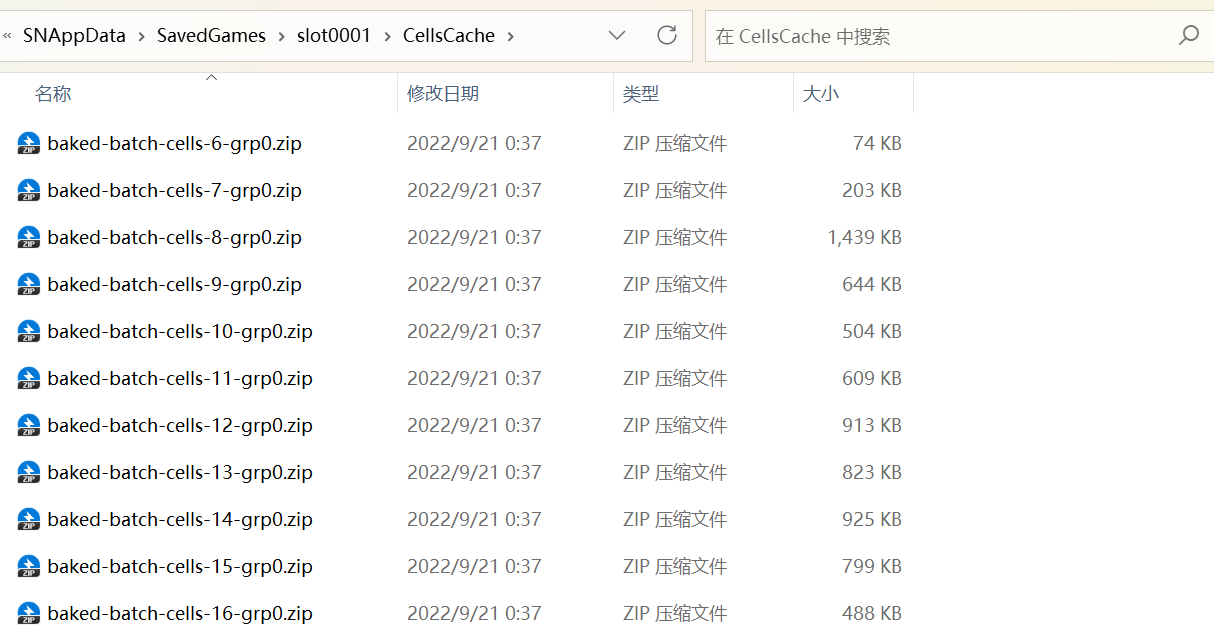Click the ZIP icon of baked-batch-cells-12-grp0.zip
Image resolution: width=1214 pixels, height=640 pixels.
point(28,426)
